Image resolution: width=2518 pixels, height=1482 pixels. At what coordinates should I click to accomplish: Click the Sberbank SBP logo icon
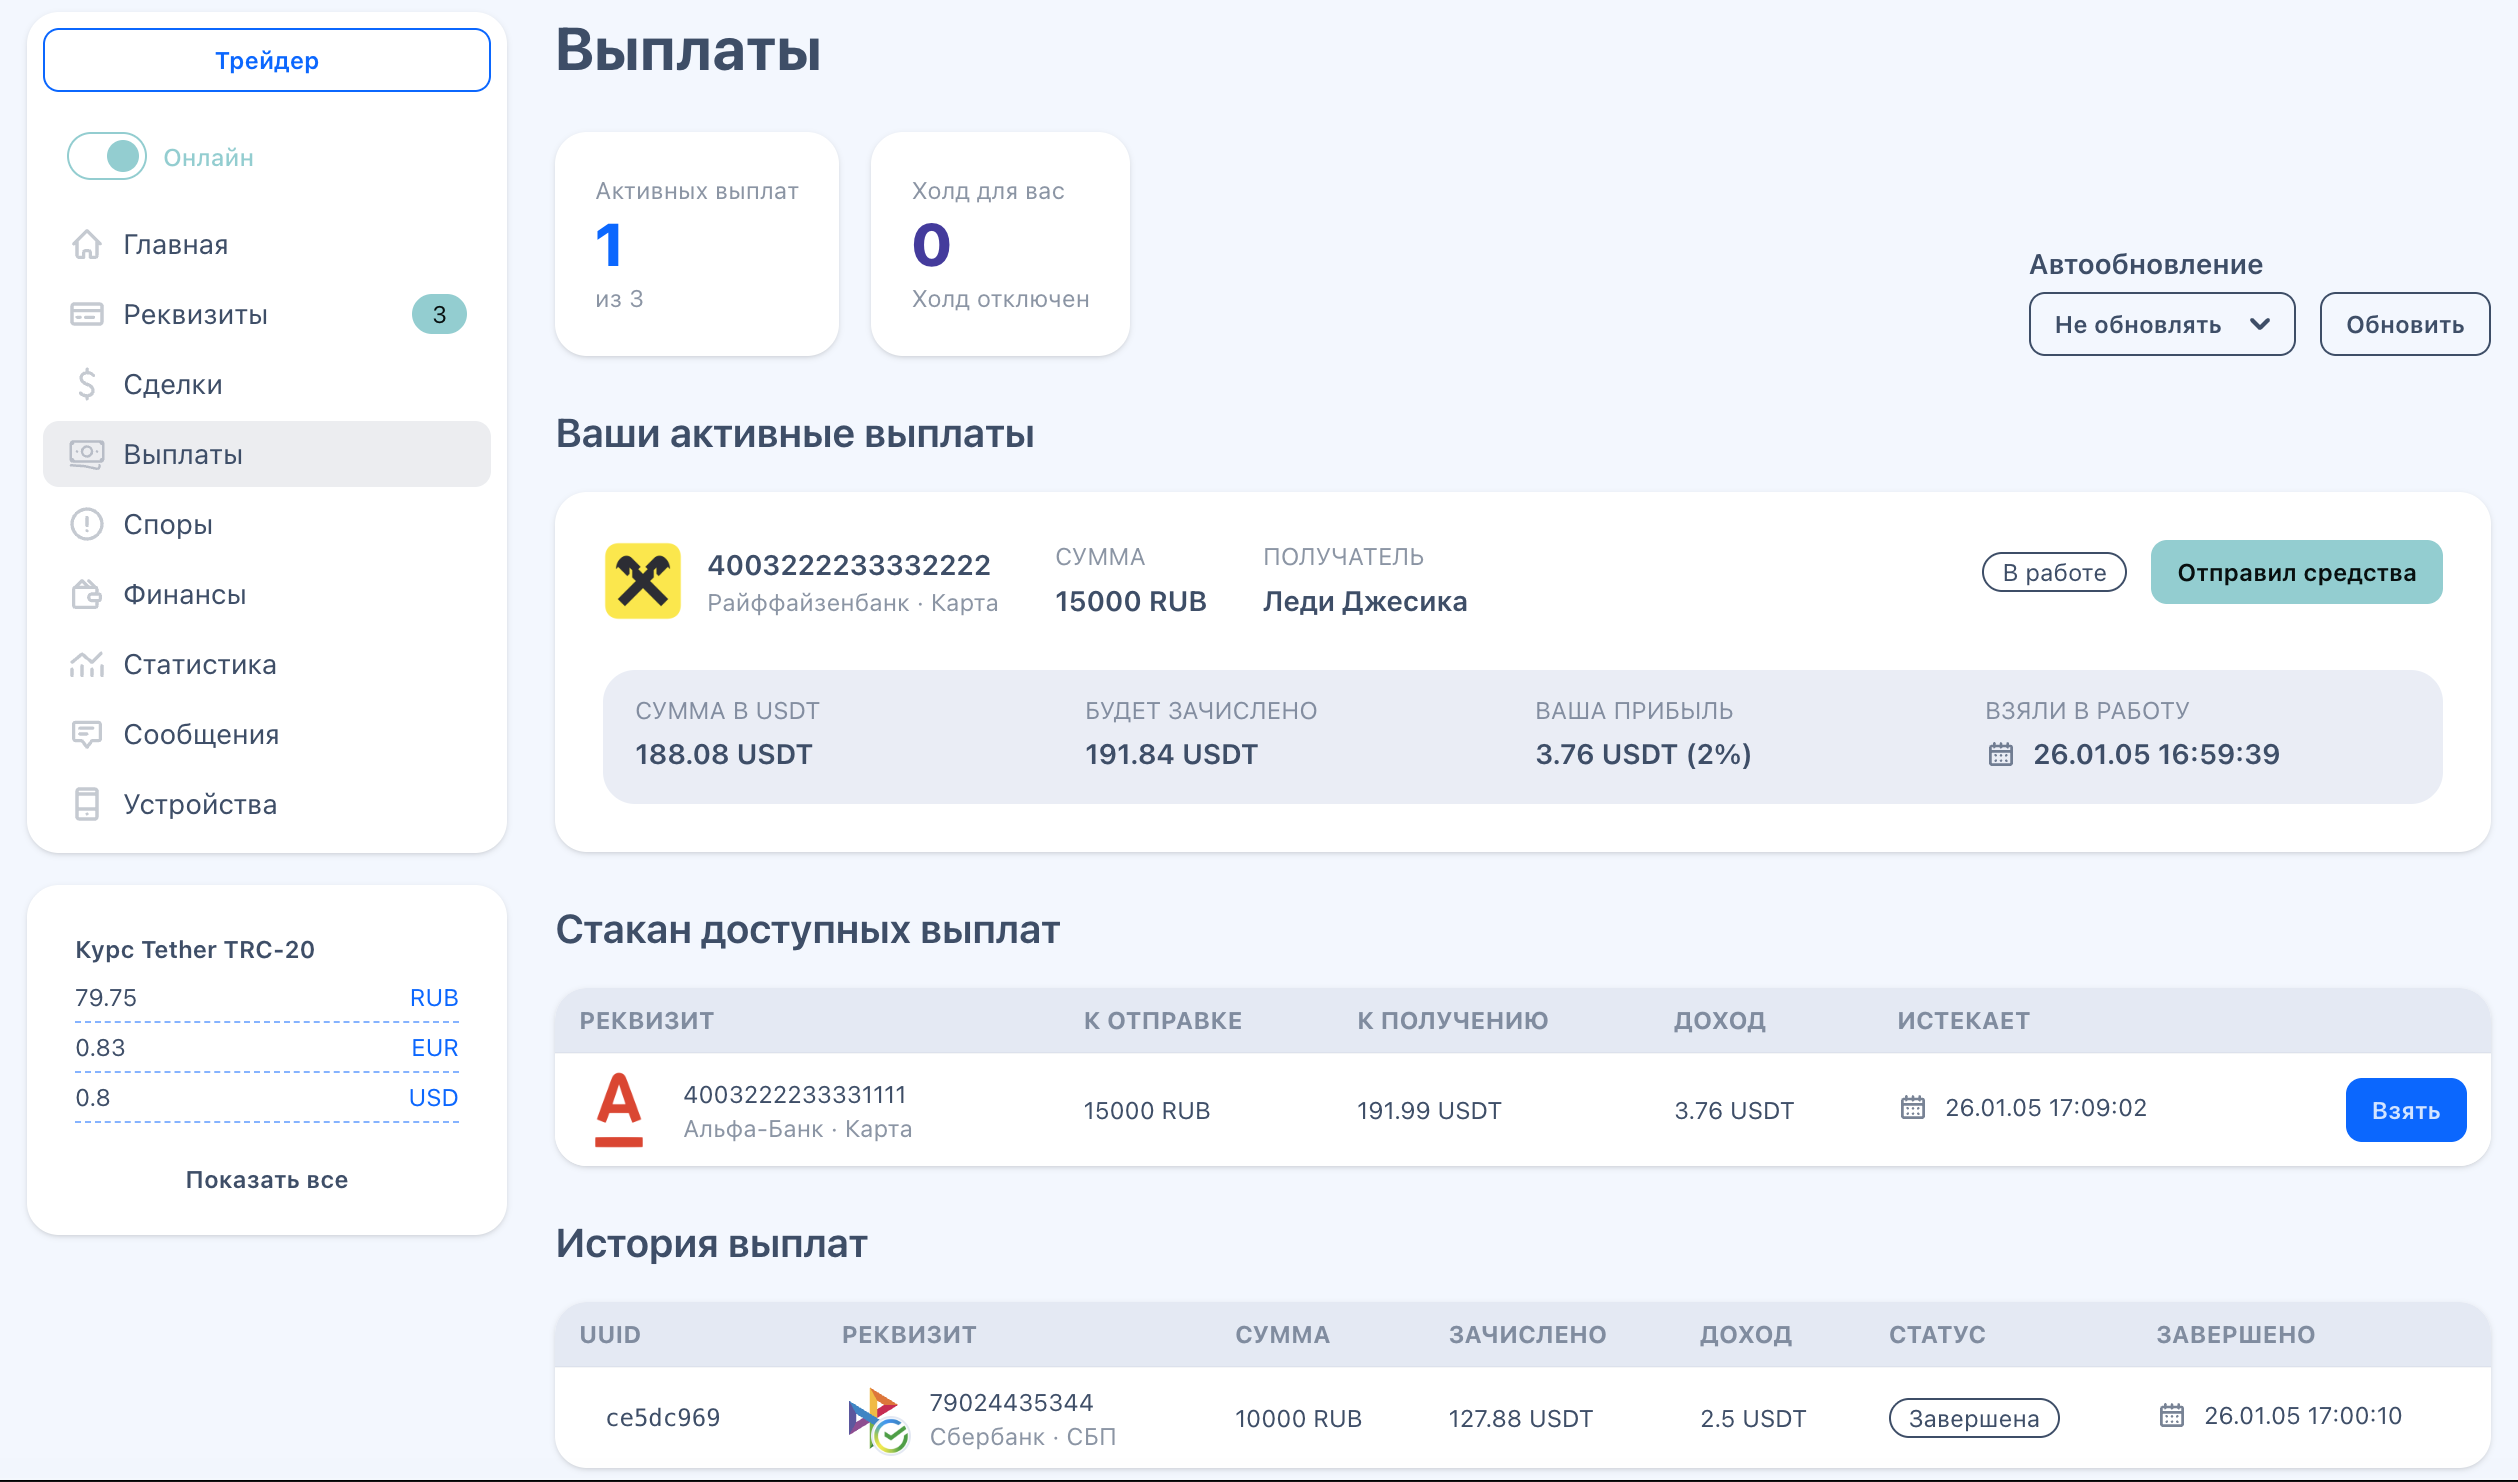click(877, 1419)
